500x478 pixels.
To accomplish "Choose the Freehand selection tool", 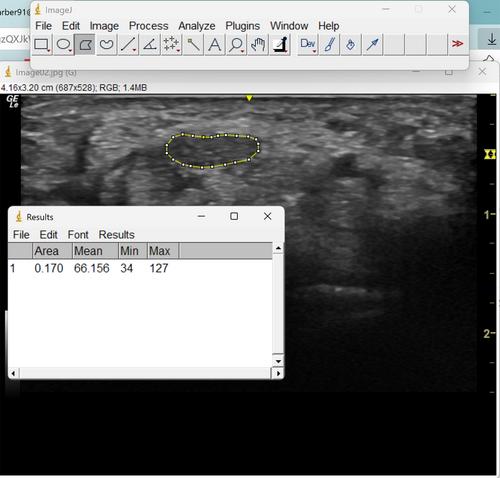I will pos(106,44).
